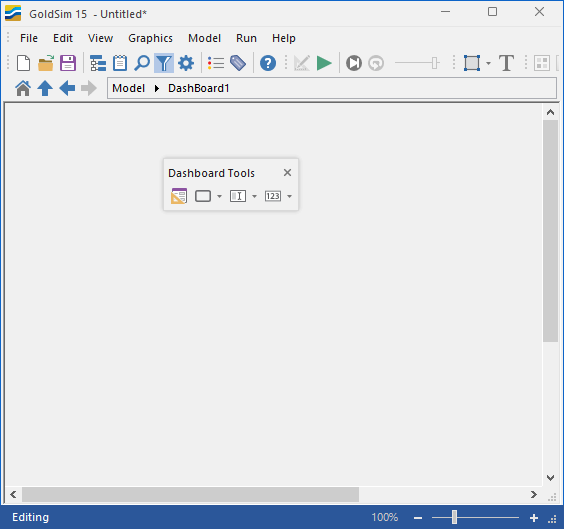The height and width of the screenshot is (529, 564).
Task: Click the 100% zoom level text
Action: coord(385,517)
